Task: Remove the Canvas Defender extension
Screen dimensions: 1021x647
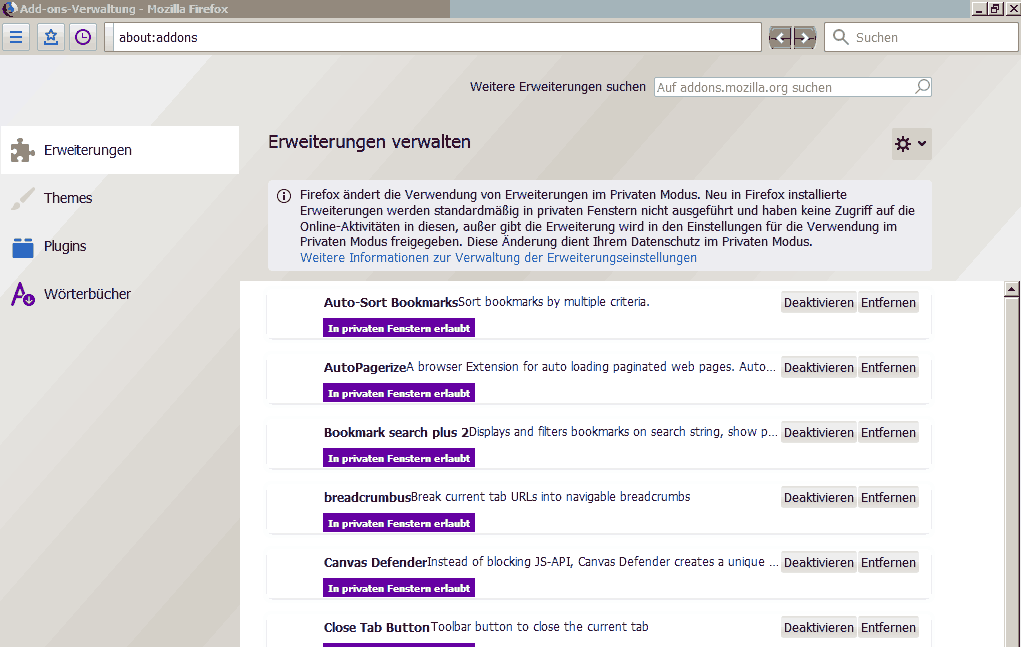Action: click(888, 563)
